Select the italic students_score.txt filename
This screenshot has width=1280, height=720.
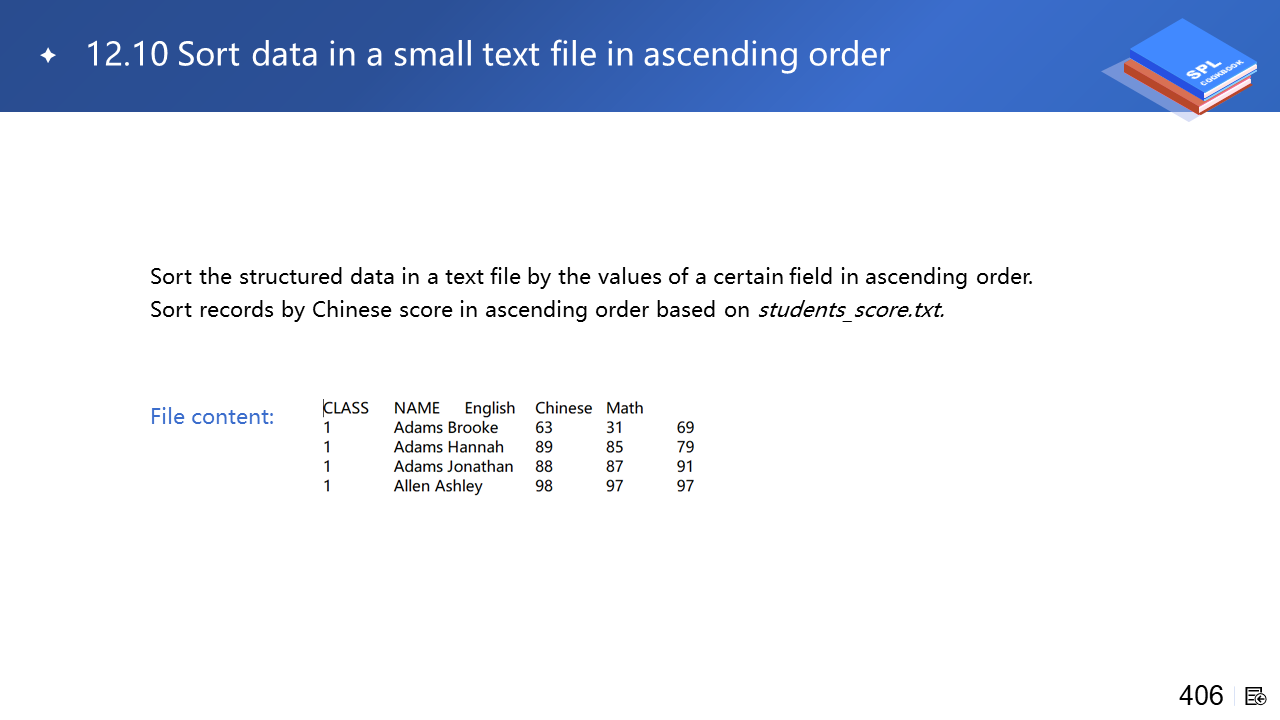(x=851, y=309)
